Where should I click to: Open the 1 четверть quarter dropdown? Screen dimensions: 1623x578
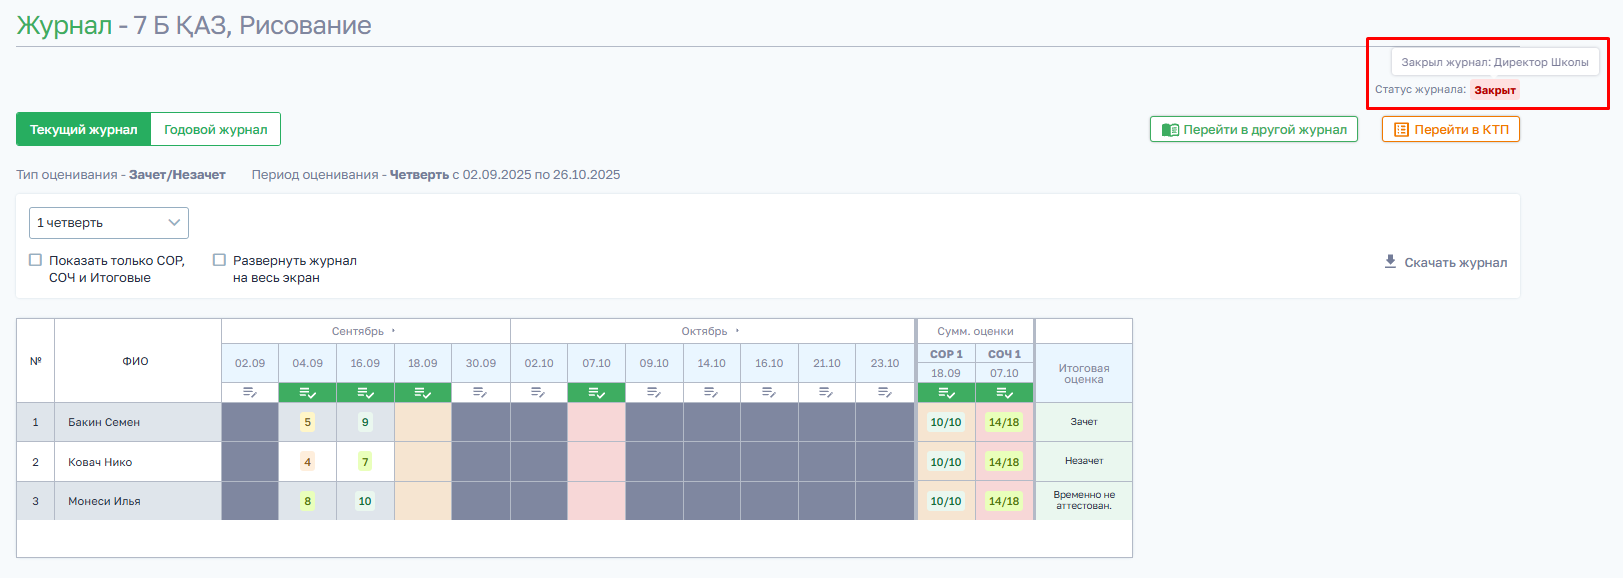pos(109,223)
